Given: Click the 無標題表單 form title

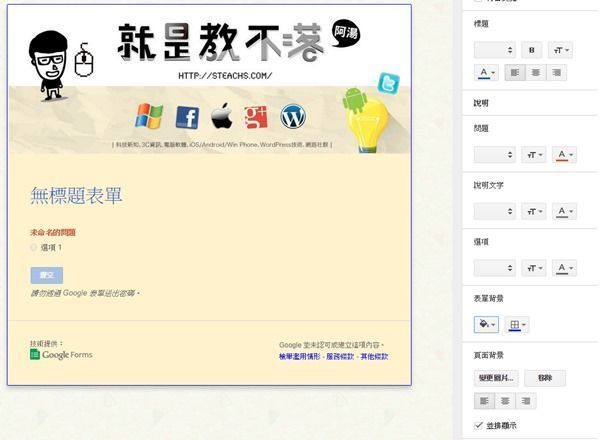Looking at the screenshot, I should click(76, 196).
